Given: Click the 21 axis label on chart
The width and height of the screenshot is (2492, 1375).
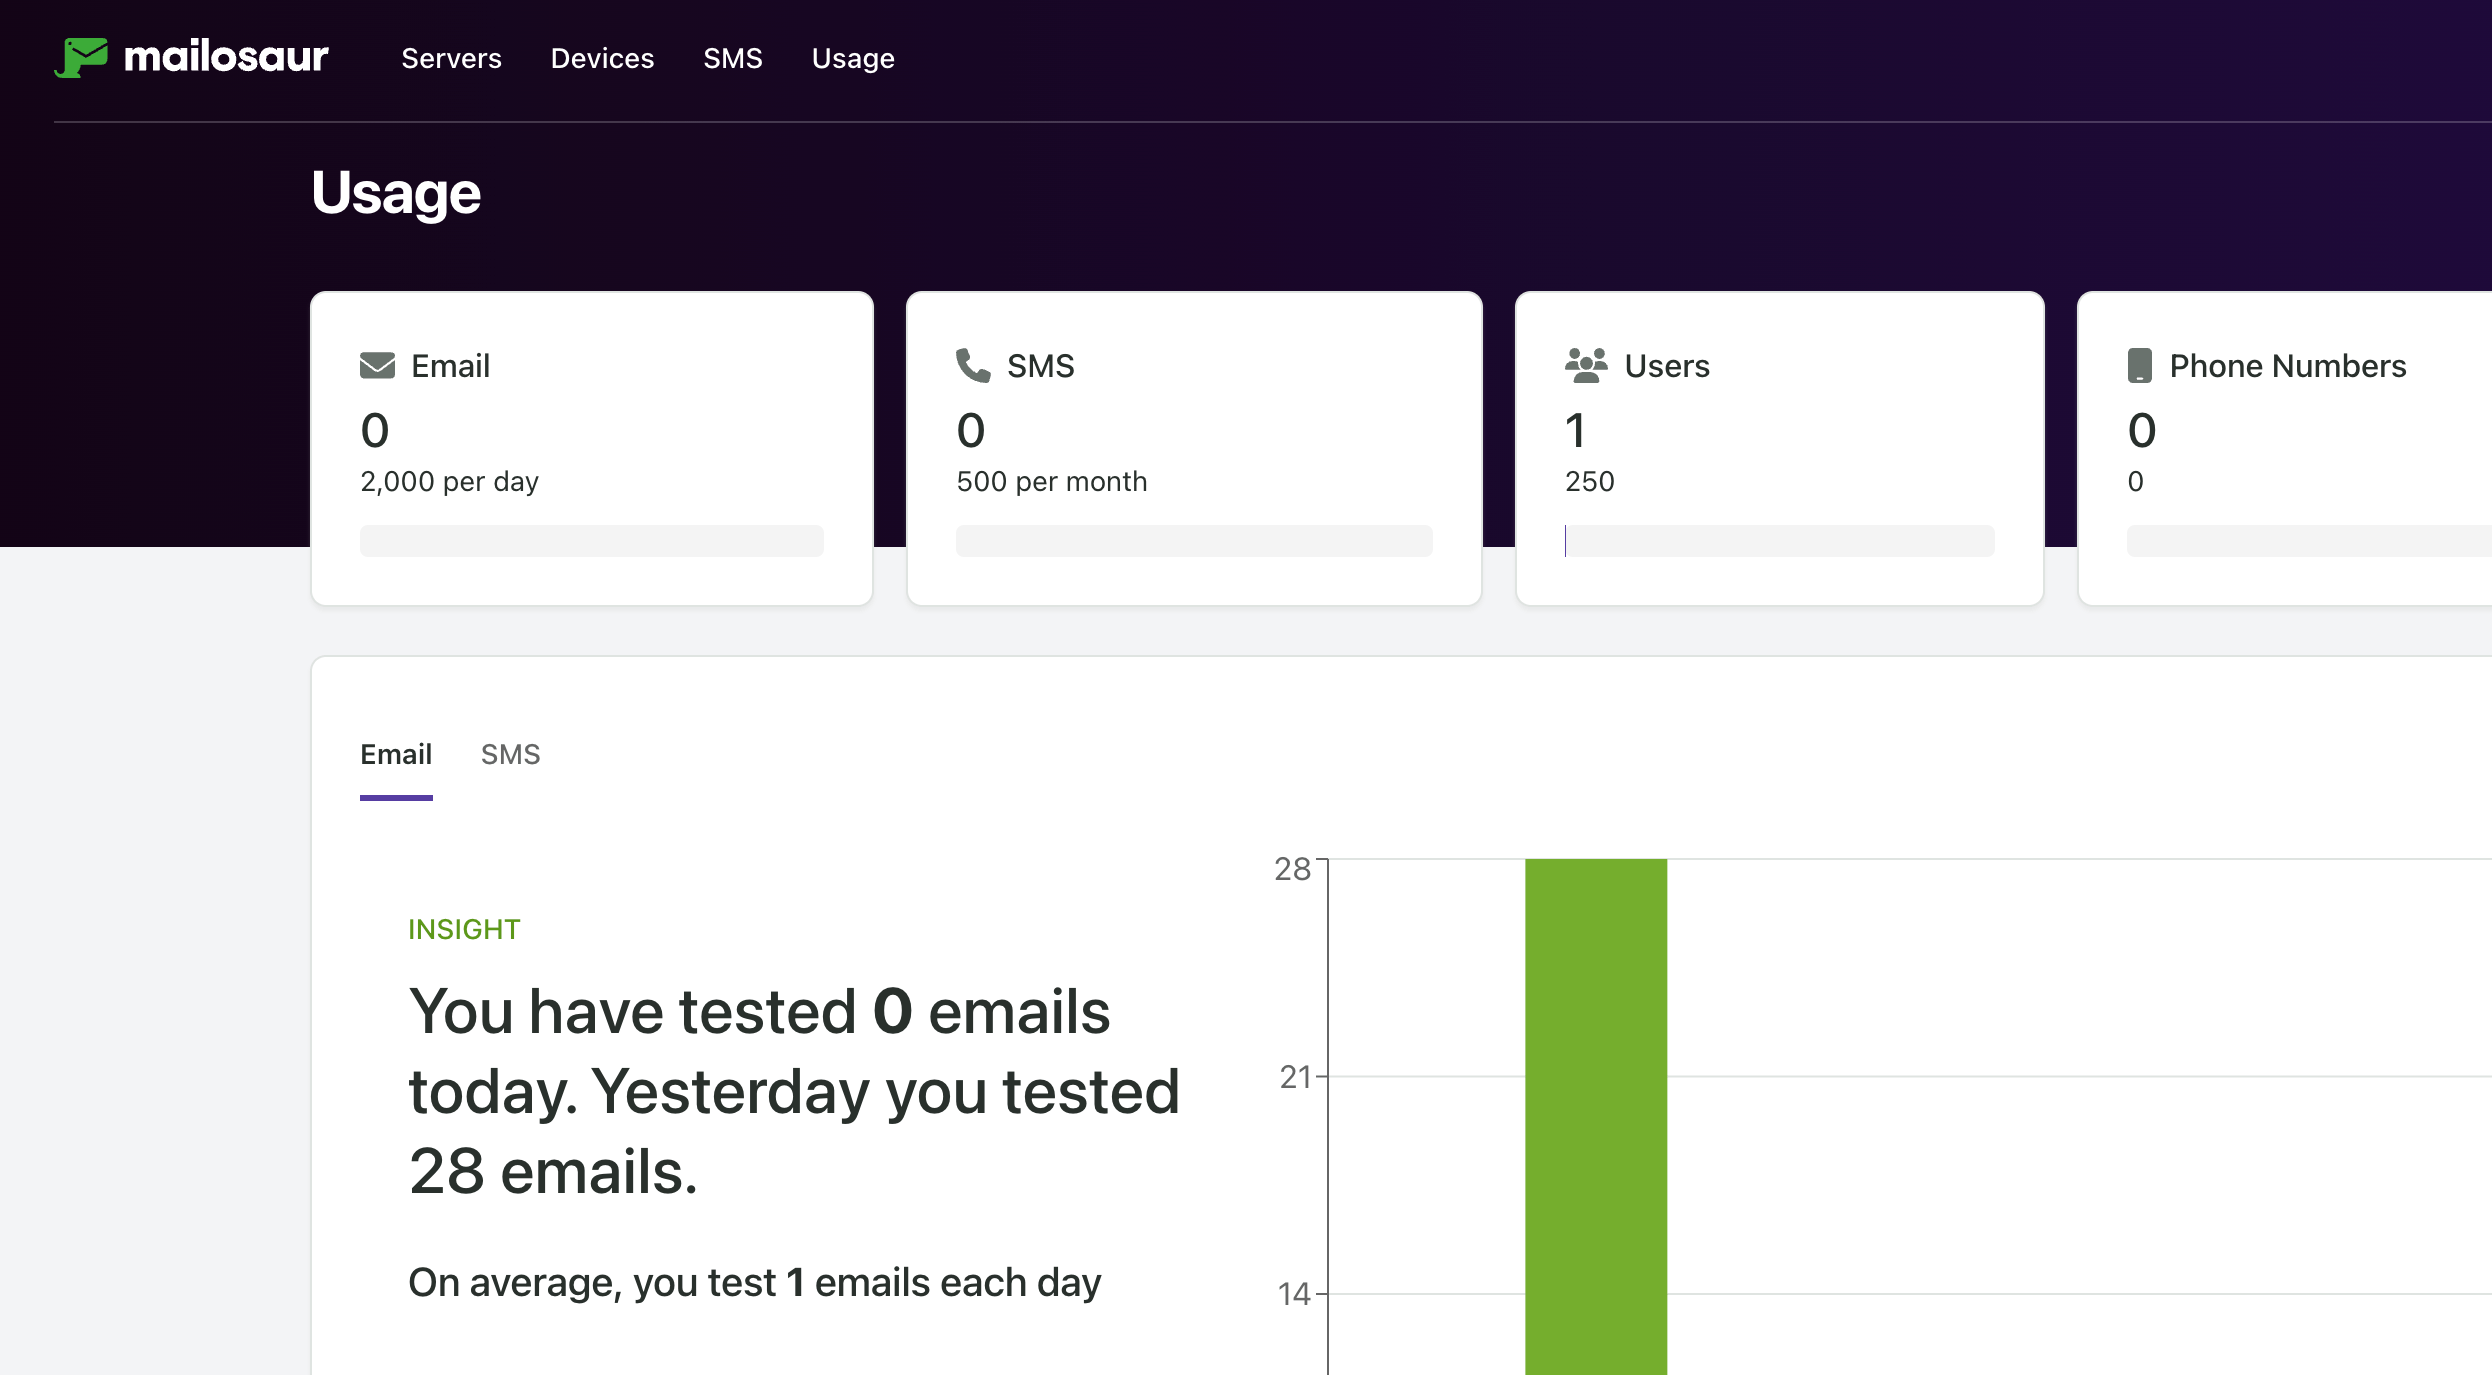Looking at the screenshot, I should click(x=1295, y=1077).
